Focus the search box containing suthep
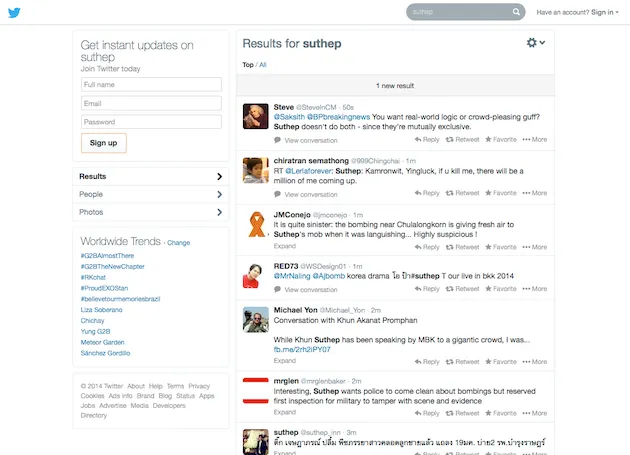 coord(465,12)
